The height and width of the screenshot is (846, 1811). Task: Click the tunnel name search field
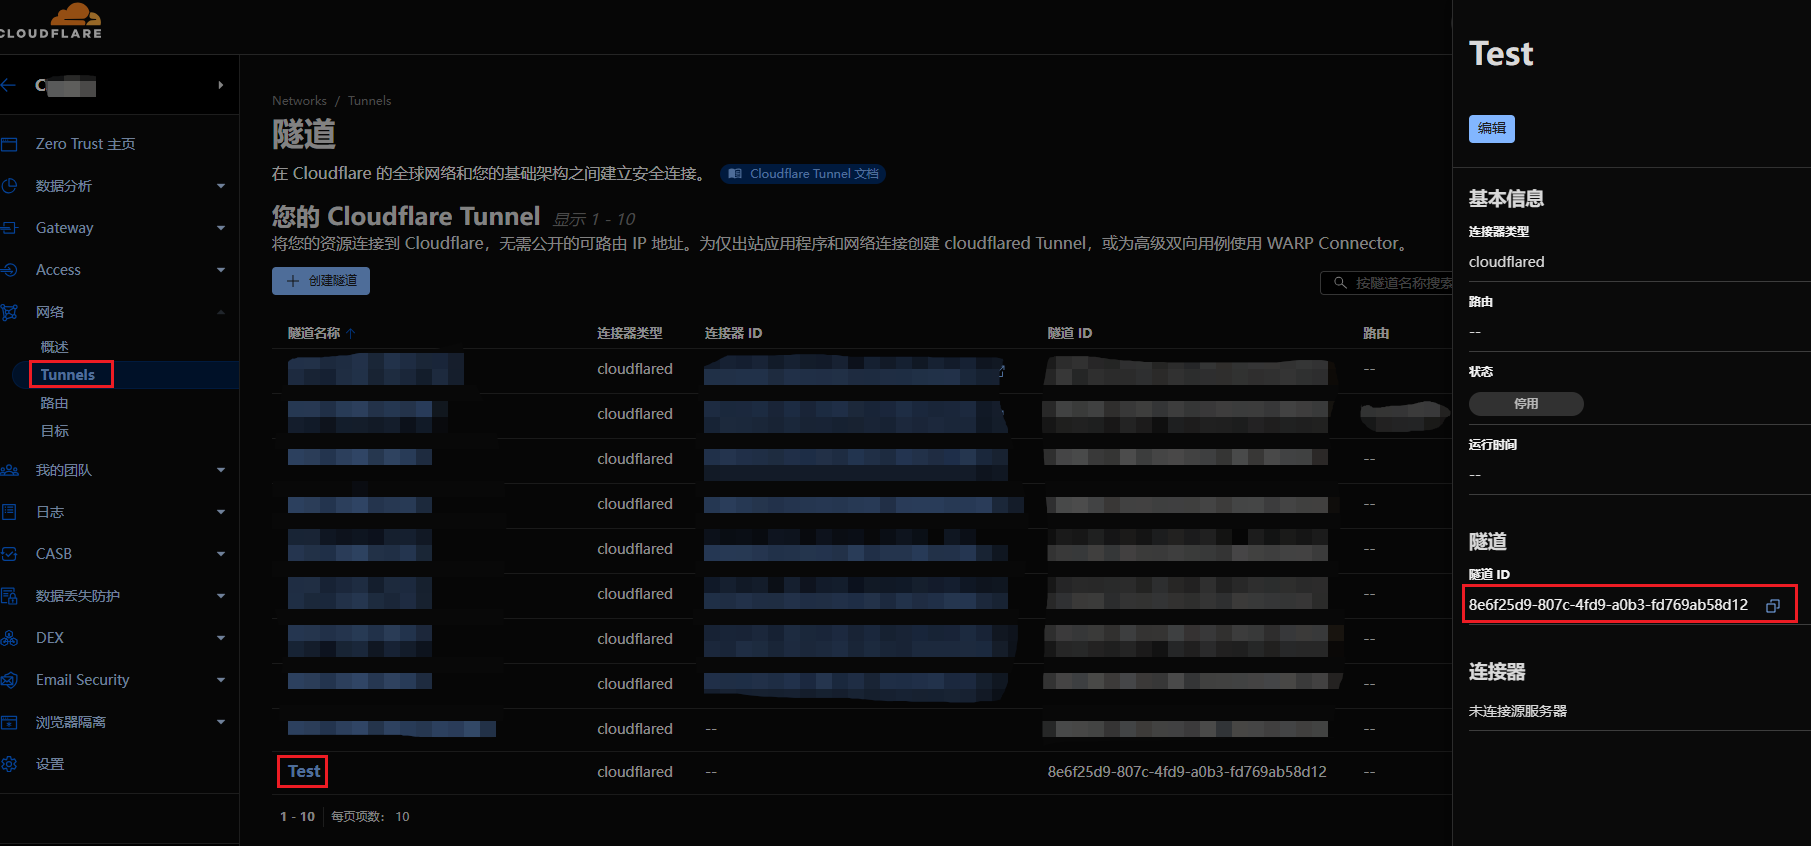[1387, 283]
